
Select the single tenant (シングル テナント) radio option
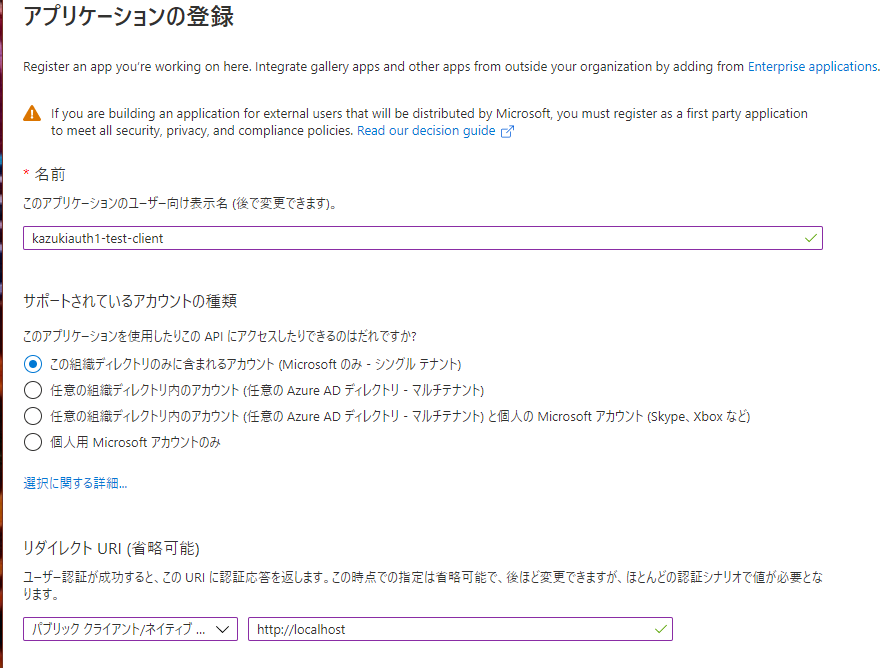[x=33, y=364]
